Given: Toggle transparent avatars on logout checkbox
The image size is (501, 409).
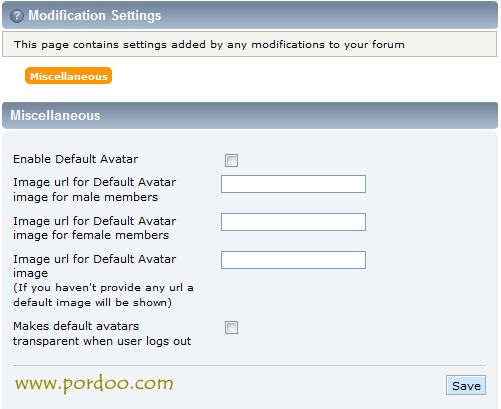Looking at the screenshot, I should click(x=231, y=327).
